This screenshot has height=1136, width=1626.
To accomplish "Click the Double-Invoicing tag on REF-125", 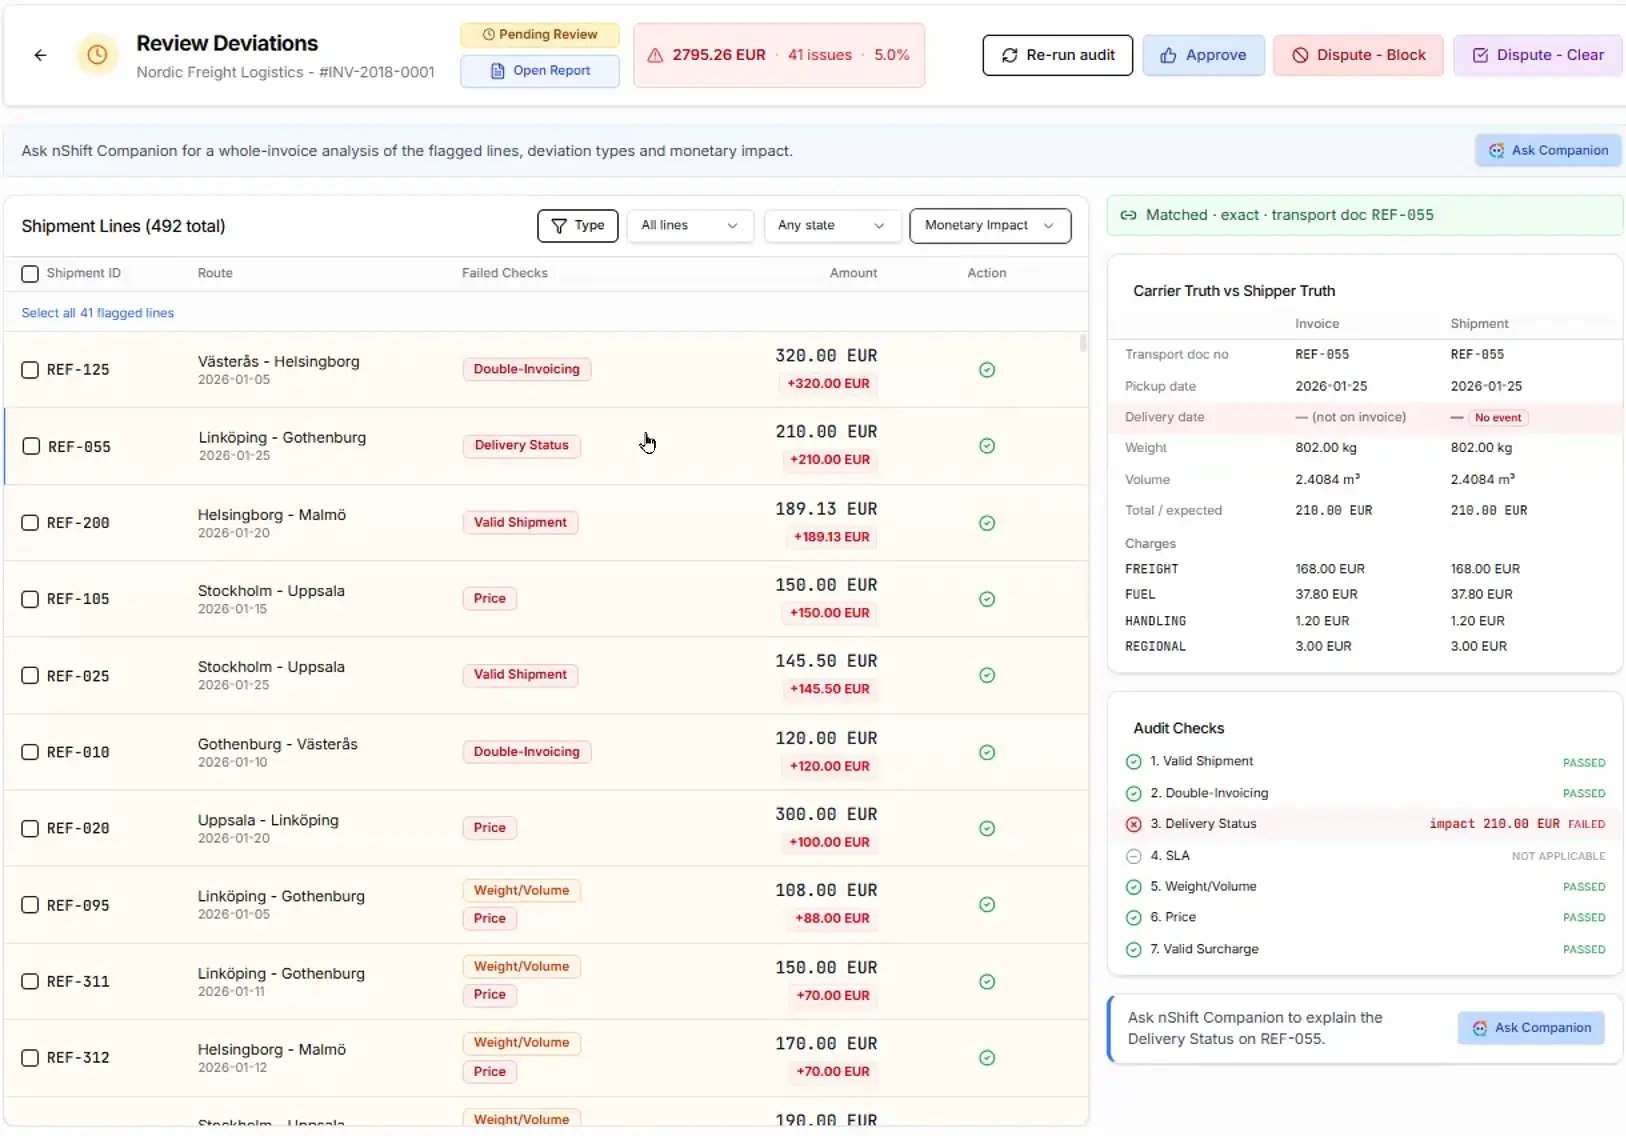I will [527, 370].
